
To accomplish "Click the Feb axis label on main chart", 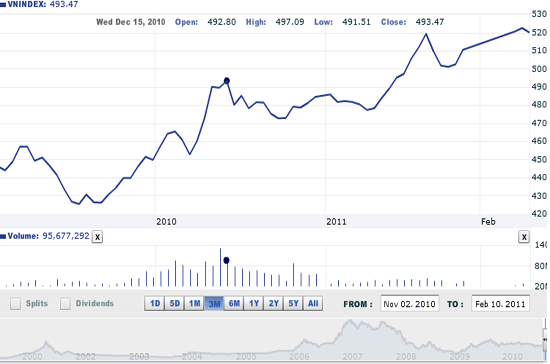I will coord(488,222).
